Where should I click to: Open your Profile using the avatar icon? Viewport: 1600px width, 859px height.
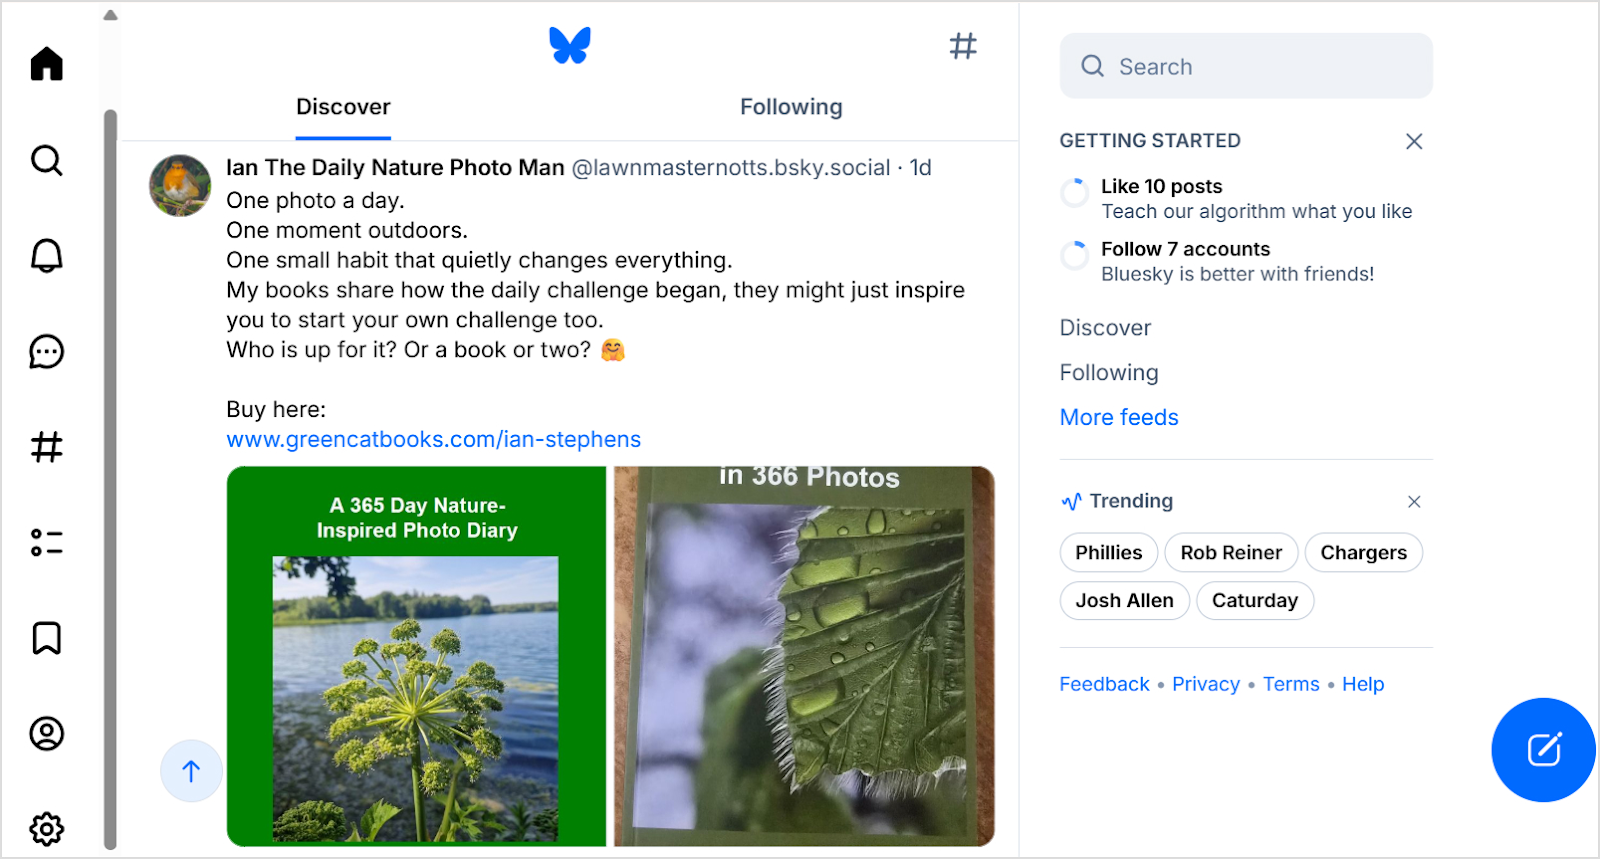(x=45, y=734)
